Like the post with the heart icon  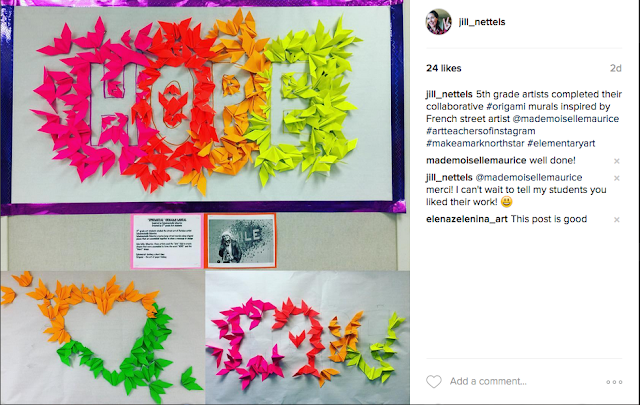433,381
